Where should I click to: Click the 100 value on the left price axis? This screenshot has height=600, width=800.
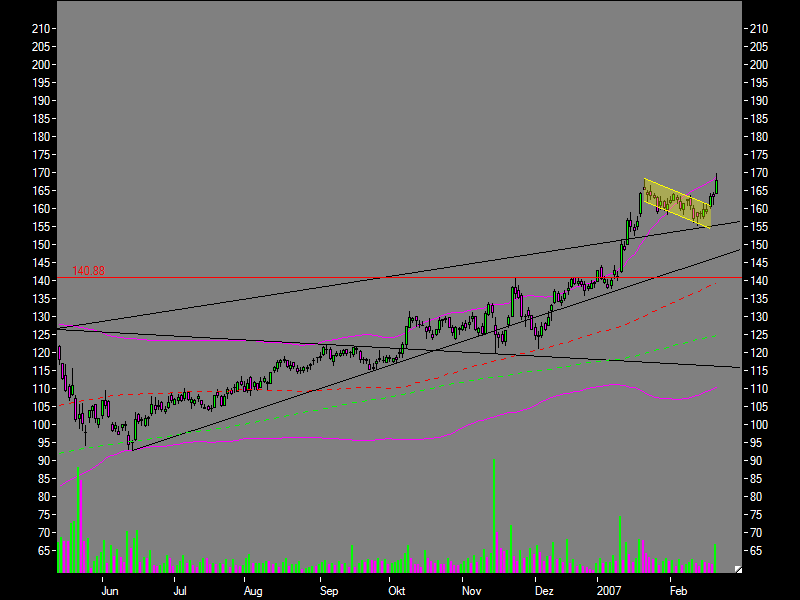[x=41, y=425]
